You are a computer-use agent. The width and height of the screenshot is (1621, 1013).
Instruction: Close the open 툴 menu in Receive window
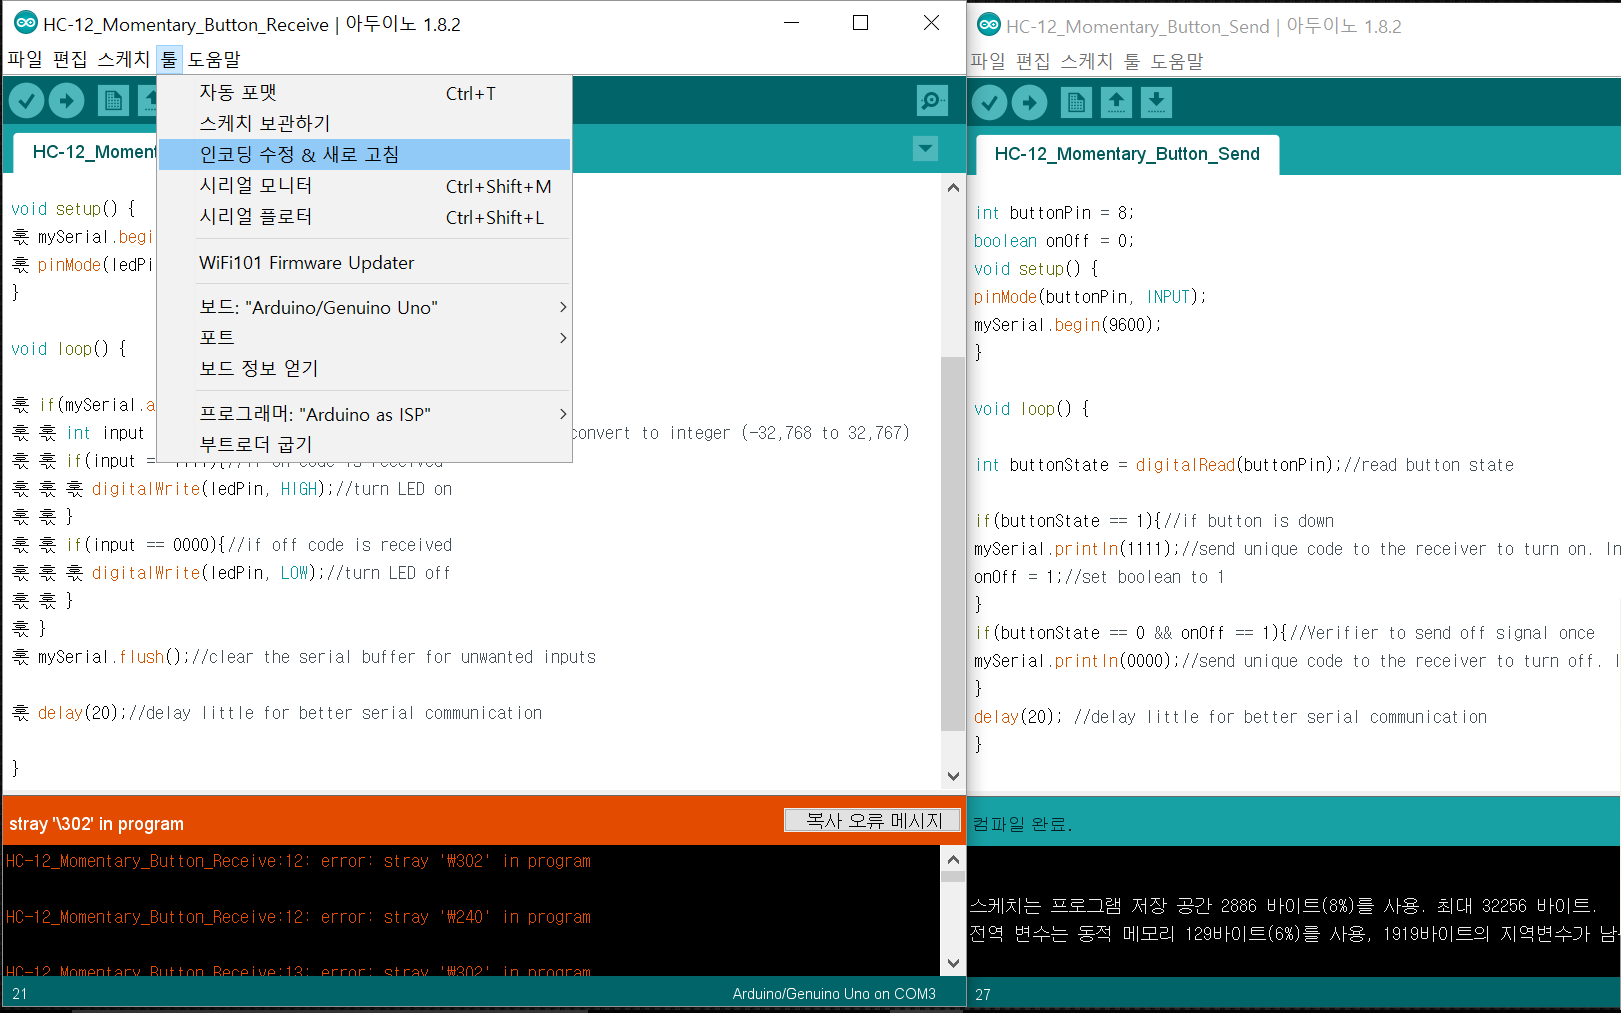click(x=169, y=59)
